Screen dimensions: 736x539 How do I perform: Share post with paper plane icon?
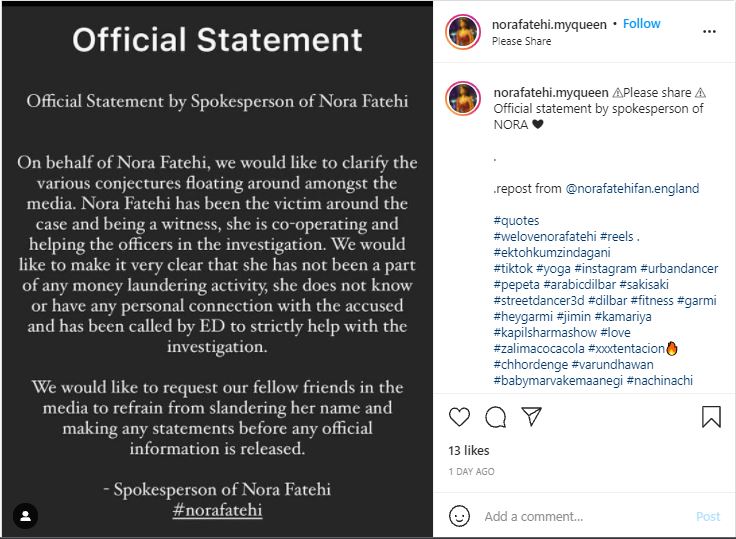coord(532,416)
